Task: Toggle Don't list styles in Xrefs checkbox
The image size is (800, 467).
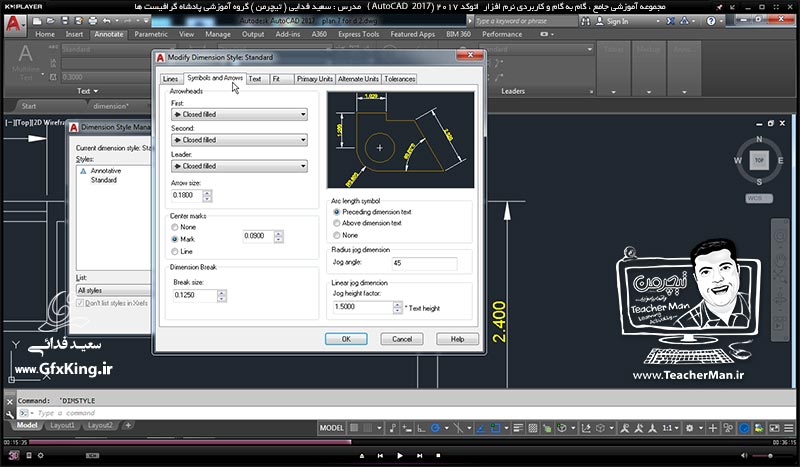Action: point(80,303)
